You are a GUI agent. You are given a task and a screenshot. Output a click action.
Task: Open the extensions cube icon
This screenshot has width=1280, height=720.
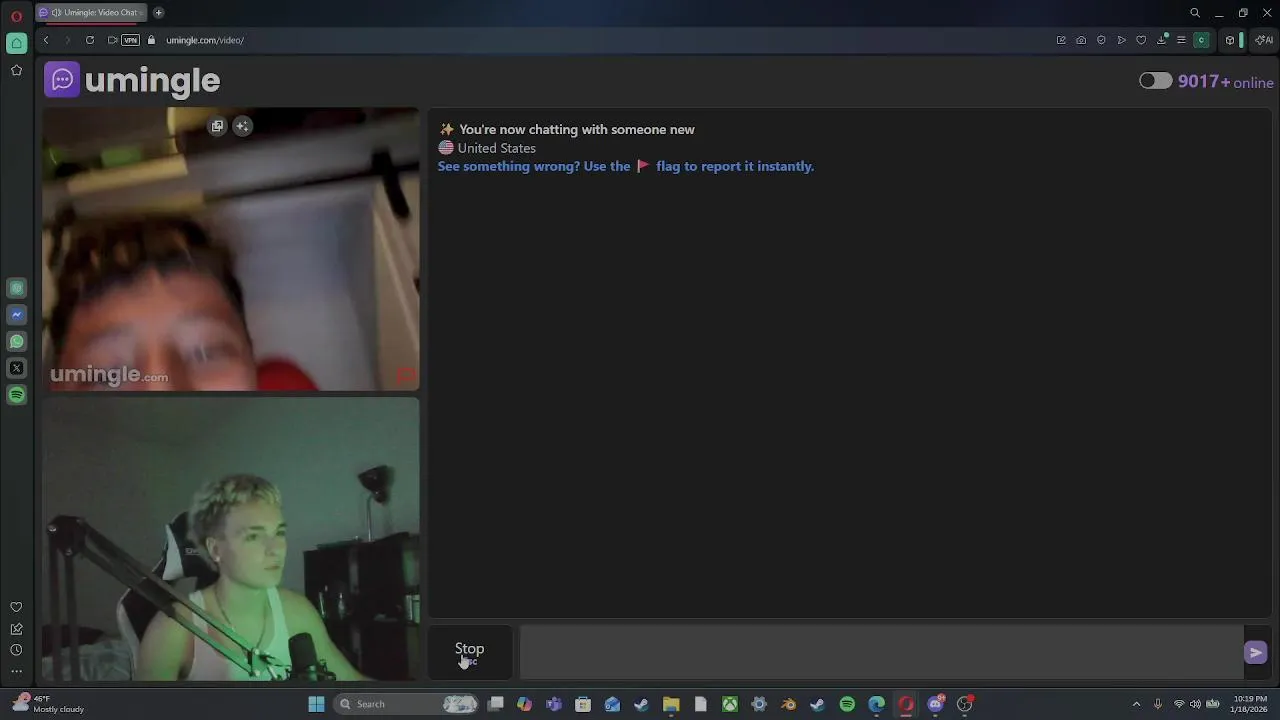click(x=1230, y=40)
